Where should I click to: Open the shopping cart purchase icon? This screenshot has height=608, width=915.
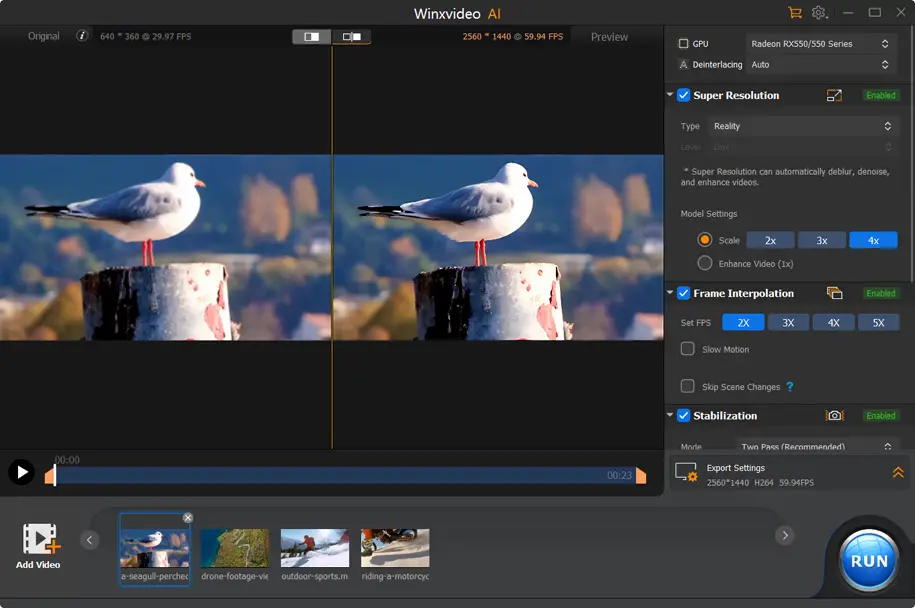click(795, 13)
